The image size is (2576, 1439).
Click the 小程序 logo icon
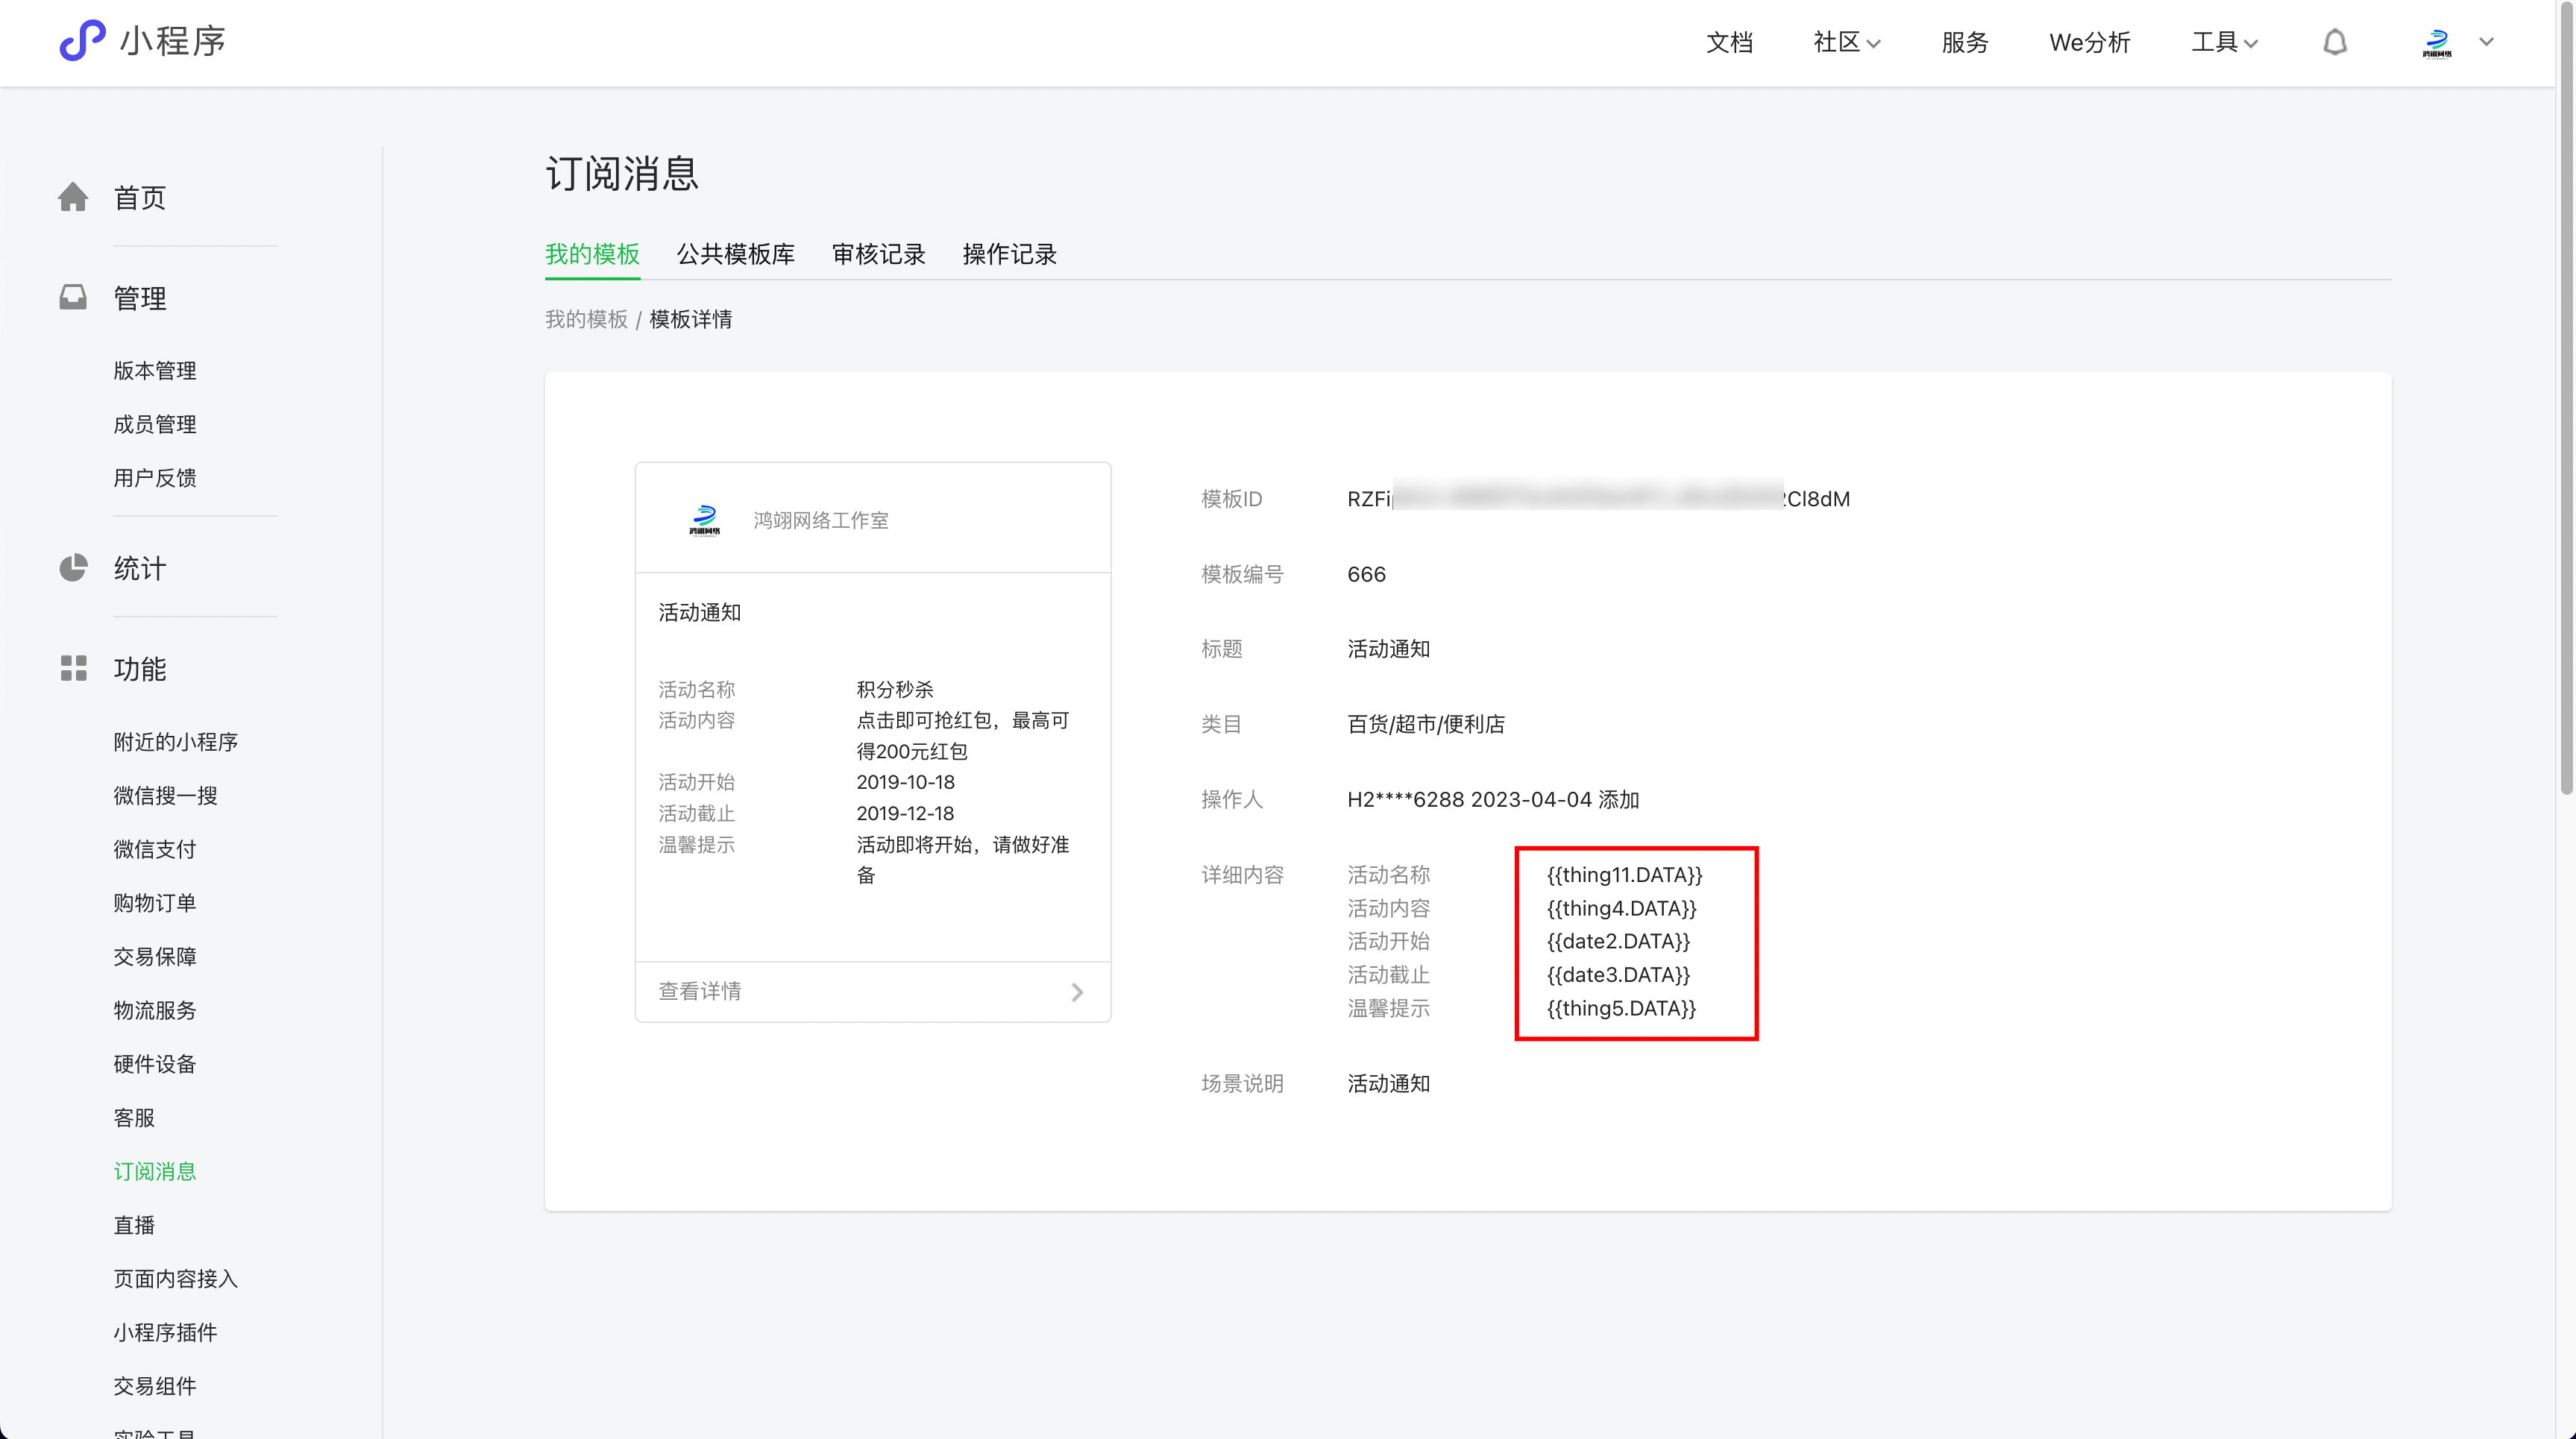tap(81, 40)
